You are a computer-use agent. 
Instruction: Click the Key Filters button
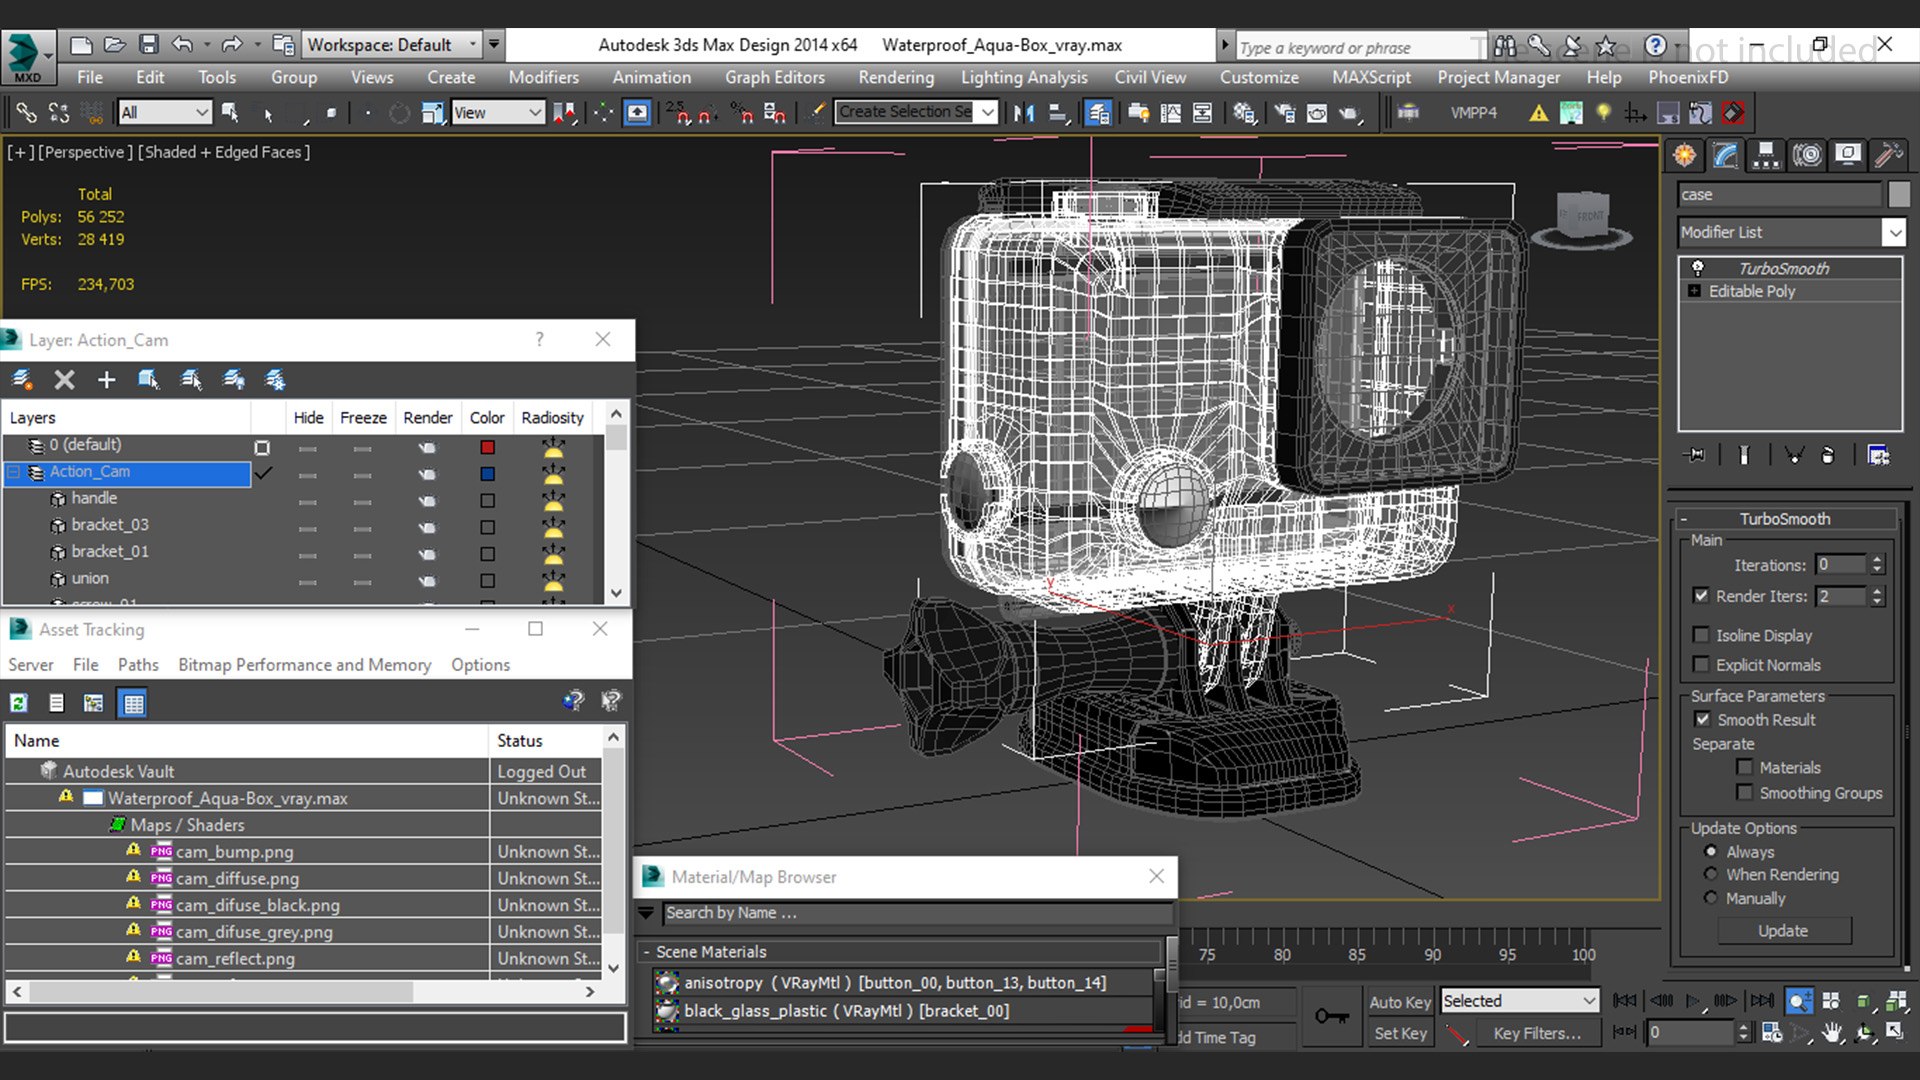click(x=1537, y=1033)
